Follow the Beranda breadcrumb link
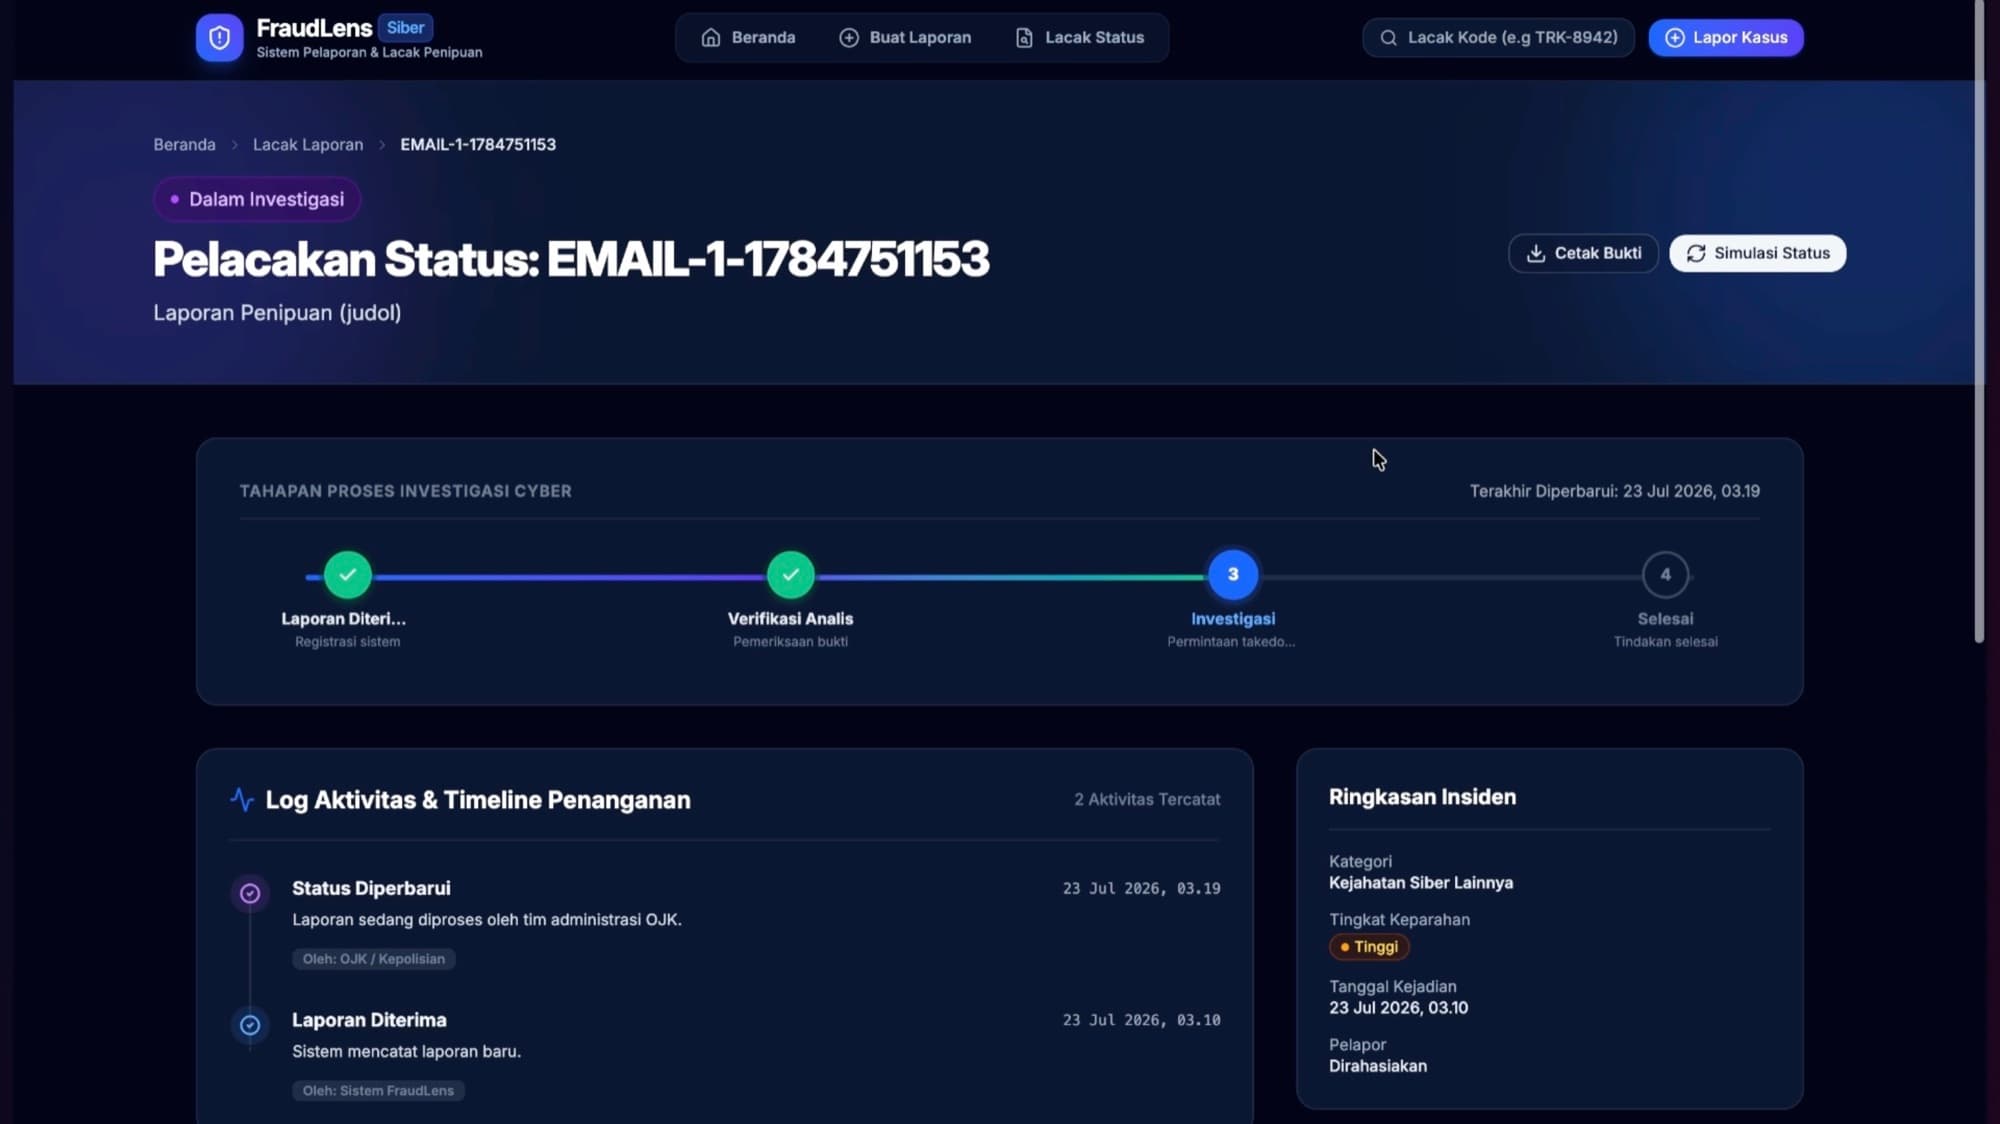 click(x=184, y=145)
